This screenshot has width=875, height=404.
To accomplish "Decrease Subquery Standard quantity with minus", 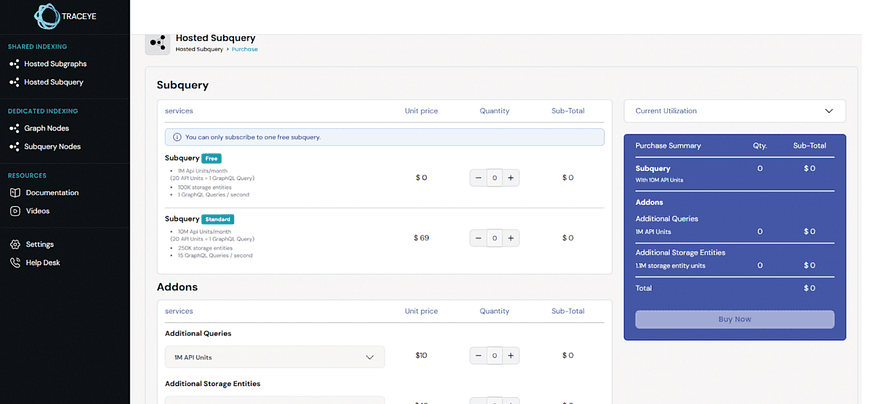I will (478, 238).
